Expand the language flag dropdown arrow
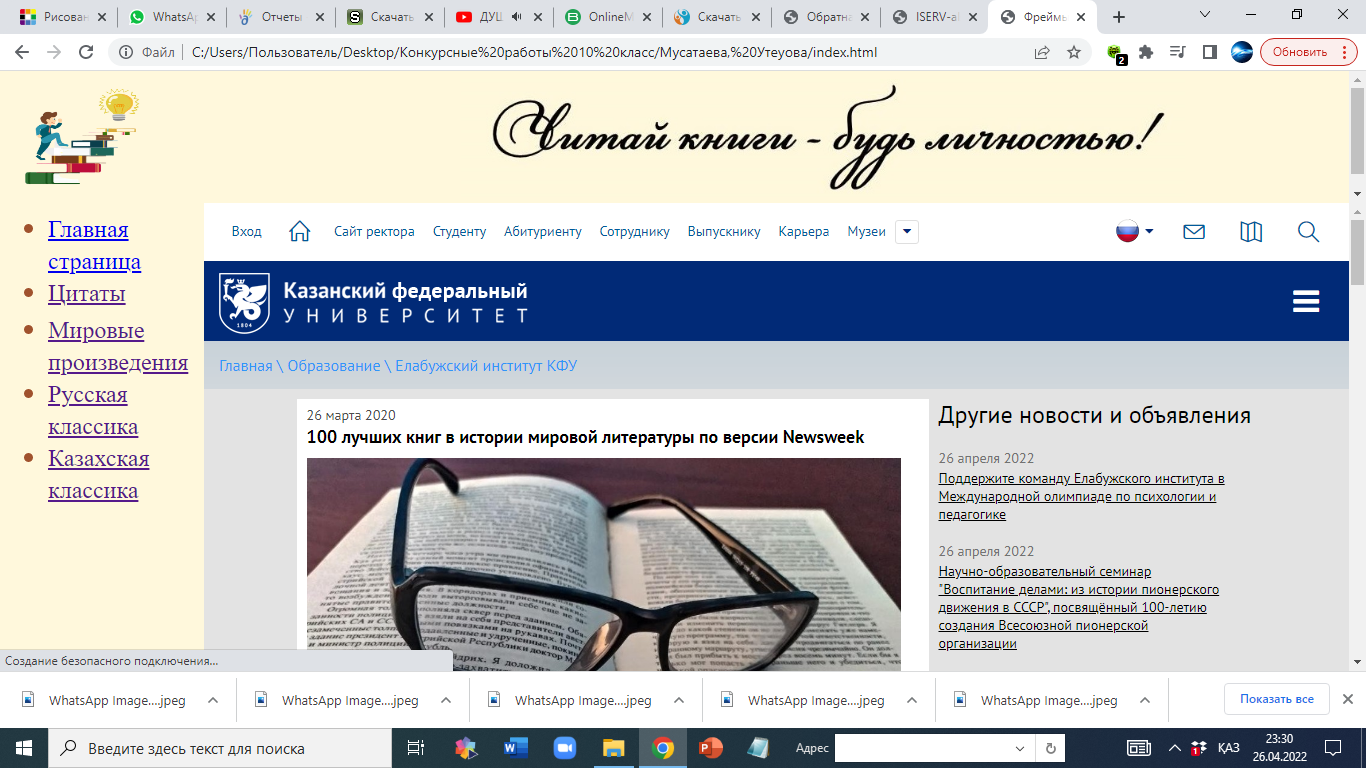This screenshot has height=768, width=1366. (x=1149, y=231)
